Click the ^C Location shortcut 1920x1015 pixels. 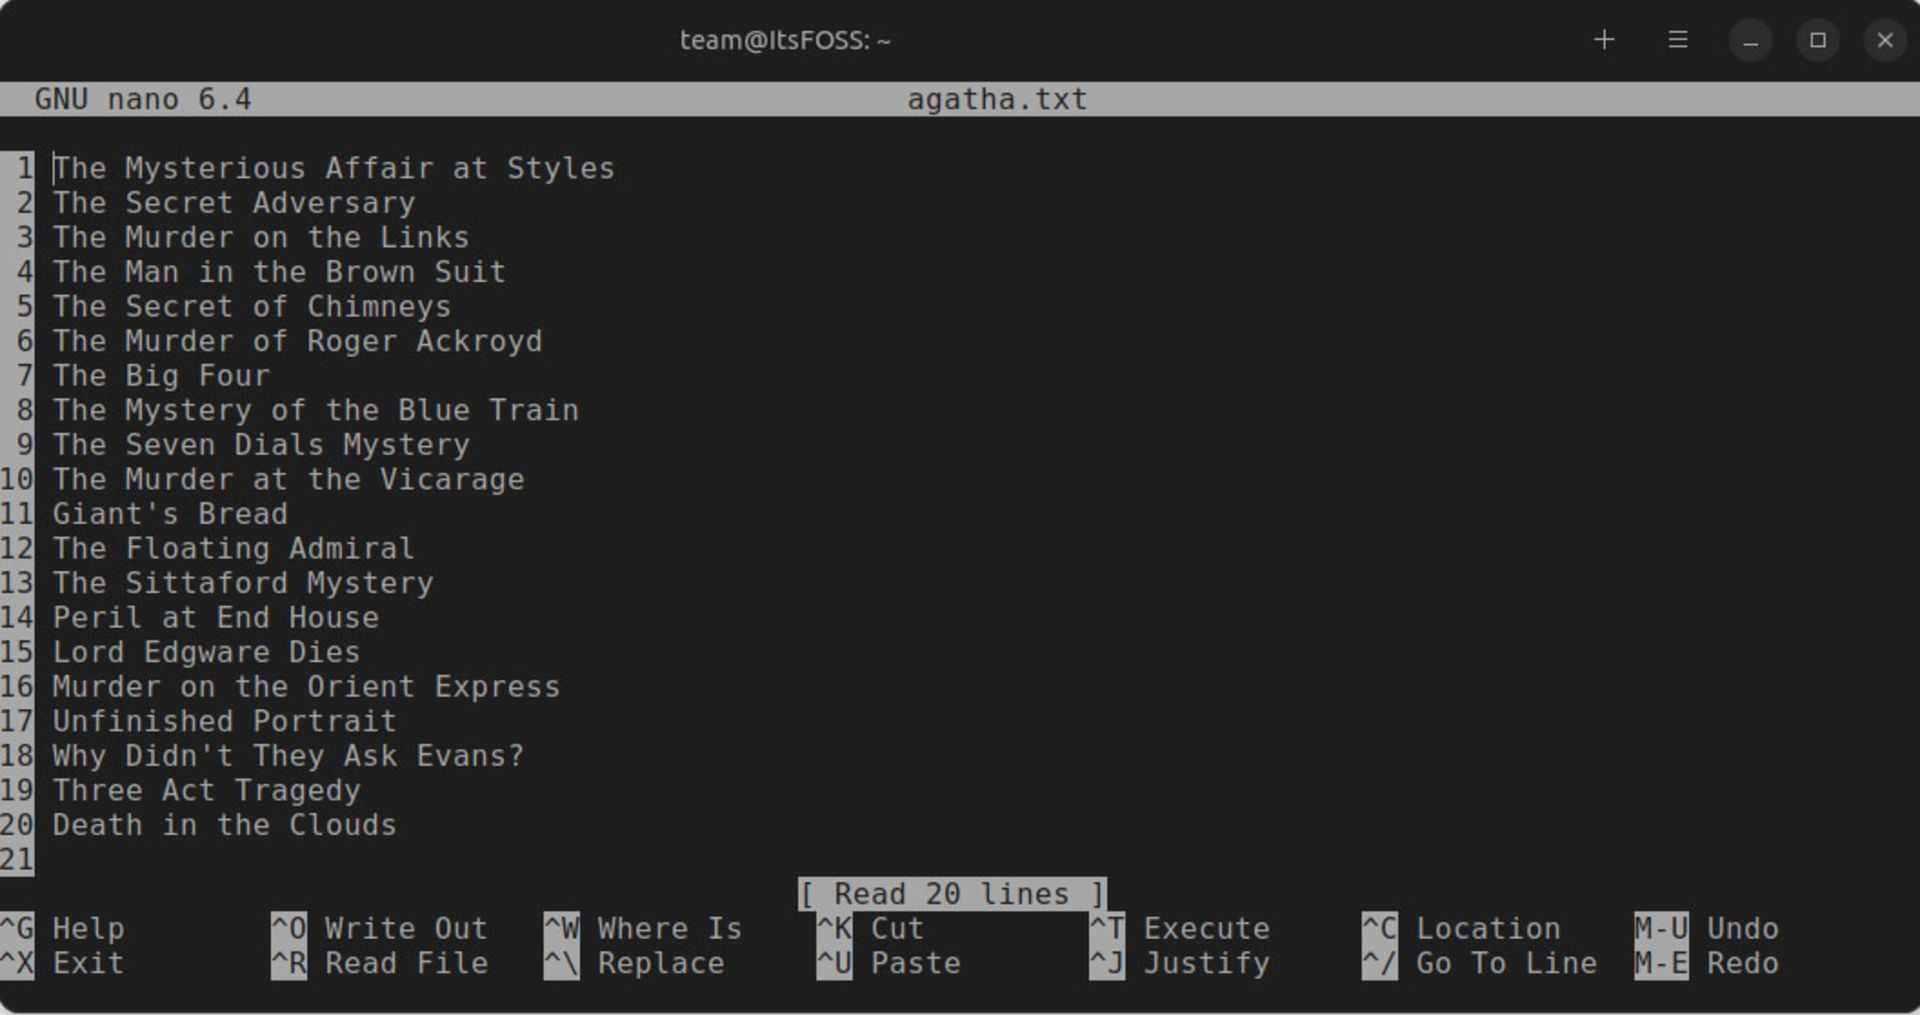click(1461, 928)
